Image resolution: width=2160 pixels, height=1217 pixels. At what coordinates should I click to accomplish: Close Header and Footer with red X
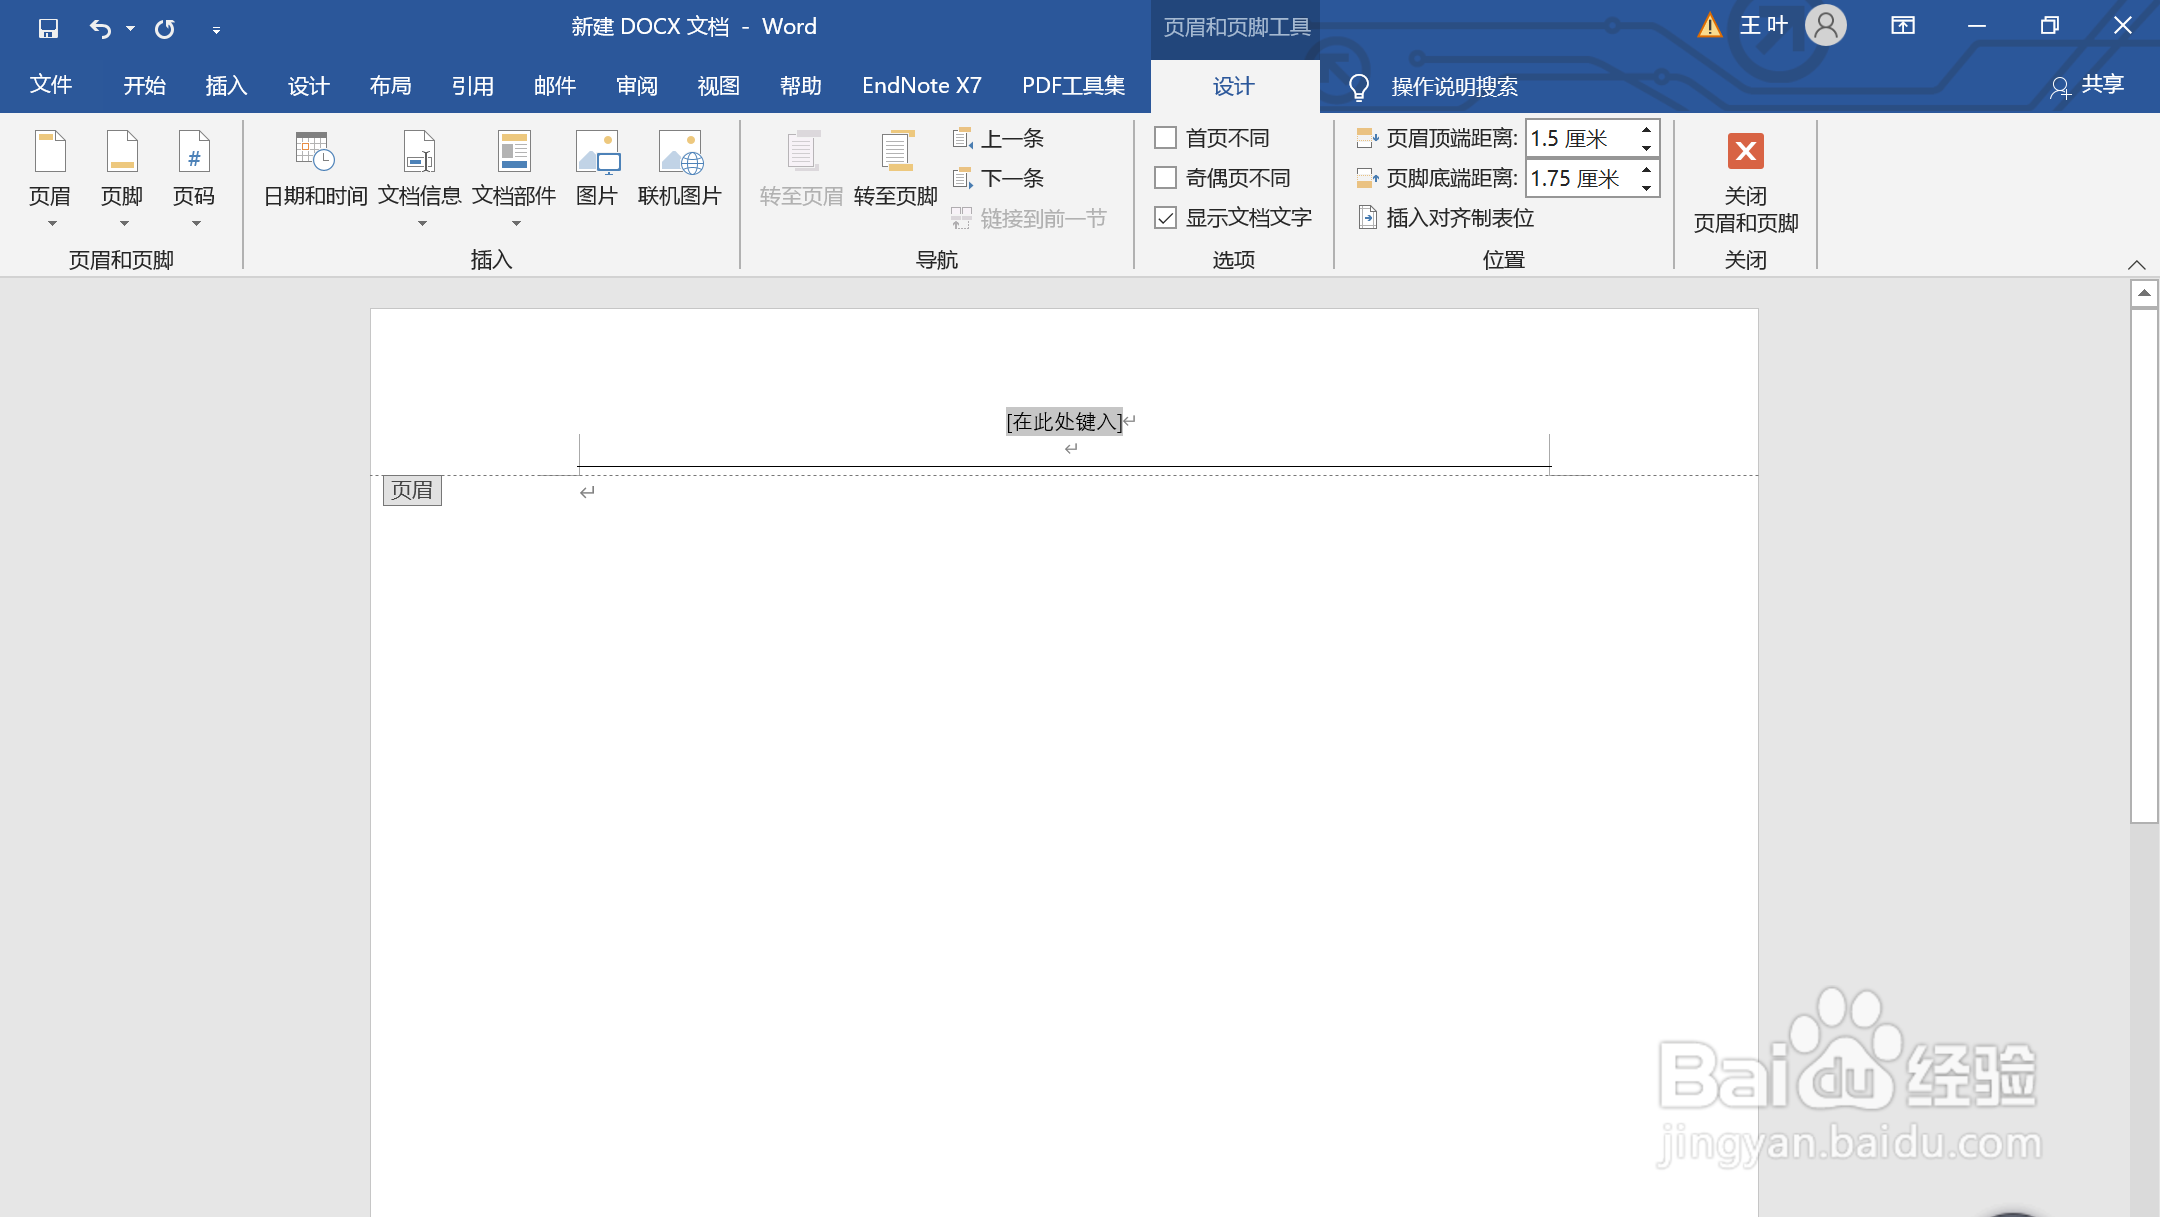(x=1745, y=152)
